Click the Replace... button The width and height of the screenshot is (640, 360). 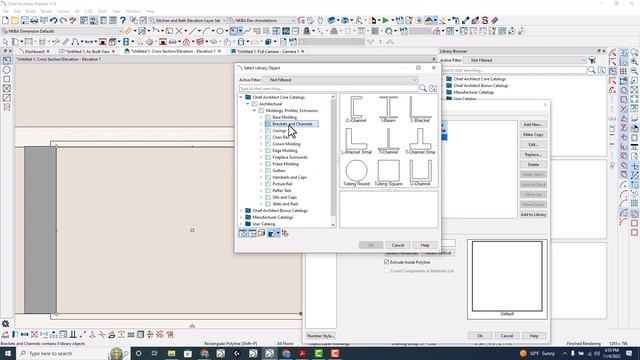tap(533, 154)
